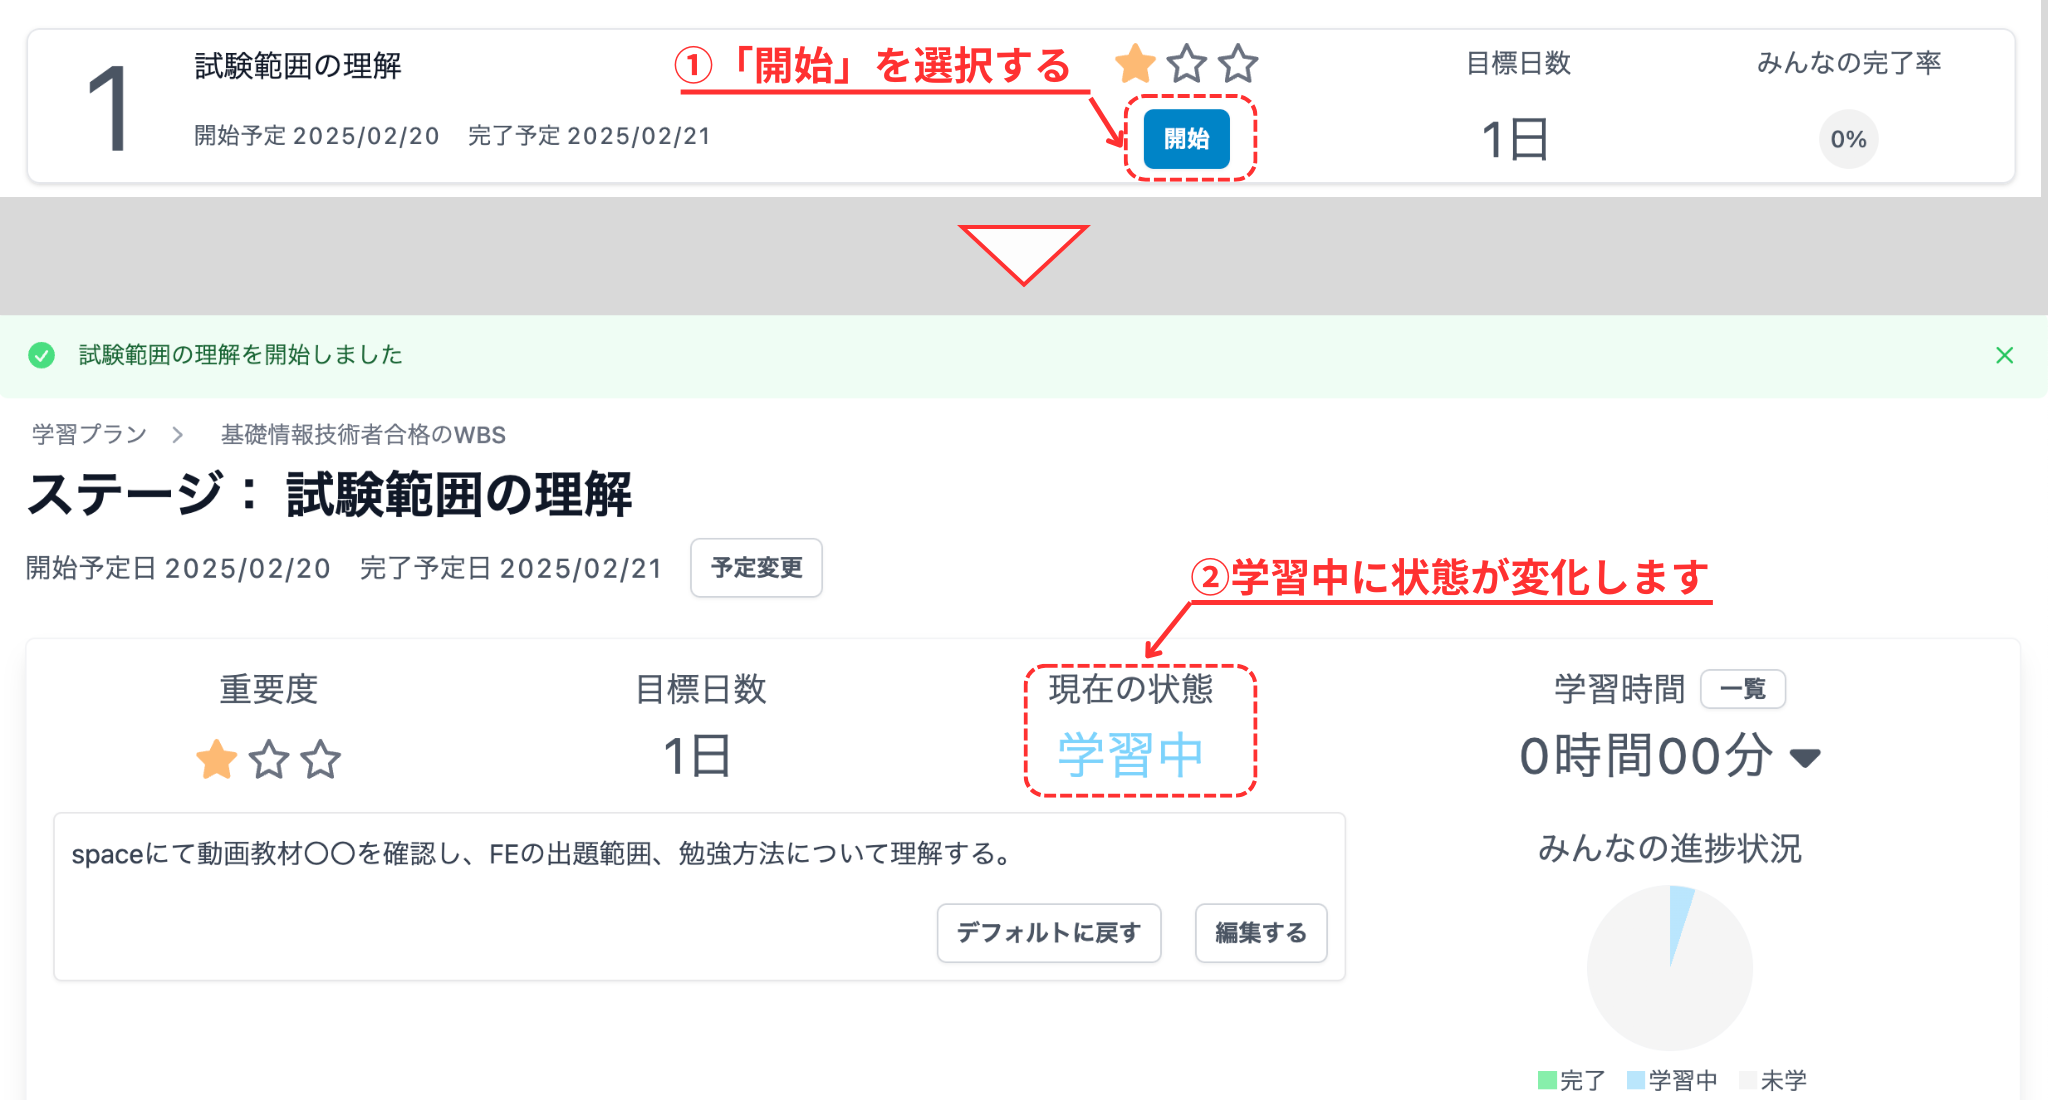Click 編集する button
Viewport: 2048px width, 1100px height.
[x=1260, y=933]
